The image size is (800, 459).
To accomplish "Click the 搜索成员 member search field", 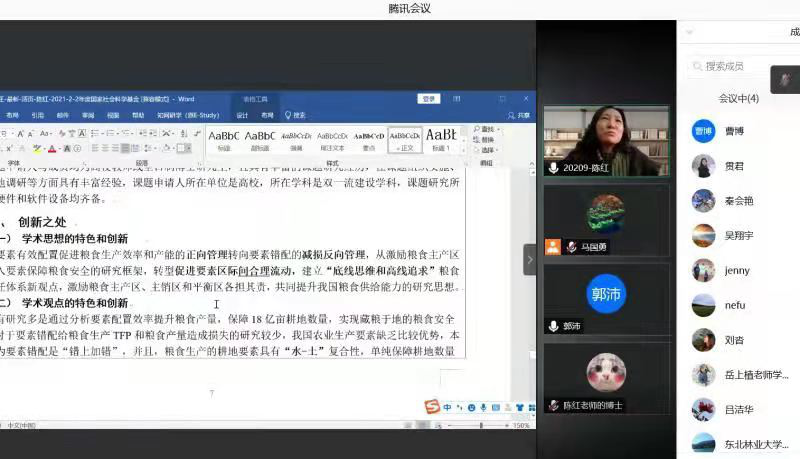I will (x=738, y=67).
